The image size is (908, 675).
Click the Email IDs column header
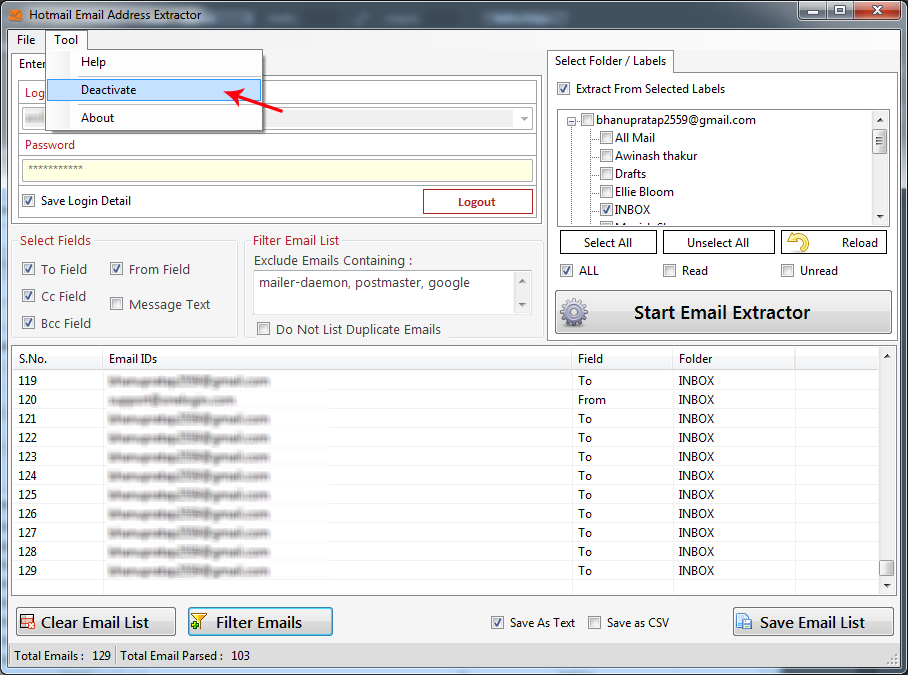pyautogui.click(x=338, y=359)
